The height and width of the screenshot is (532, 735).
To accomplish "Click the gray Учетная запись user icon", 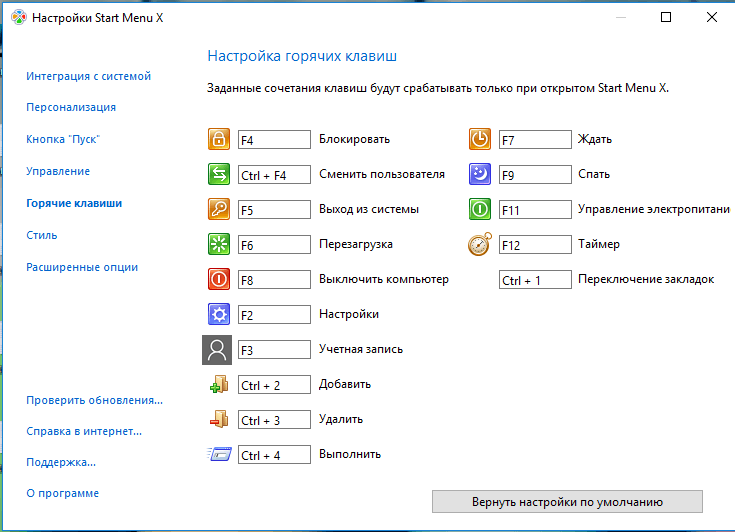I will (x=217, y=350).
